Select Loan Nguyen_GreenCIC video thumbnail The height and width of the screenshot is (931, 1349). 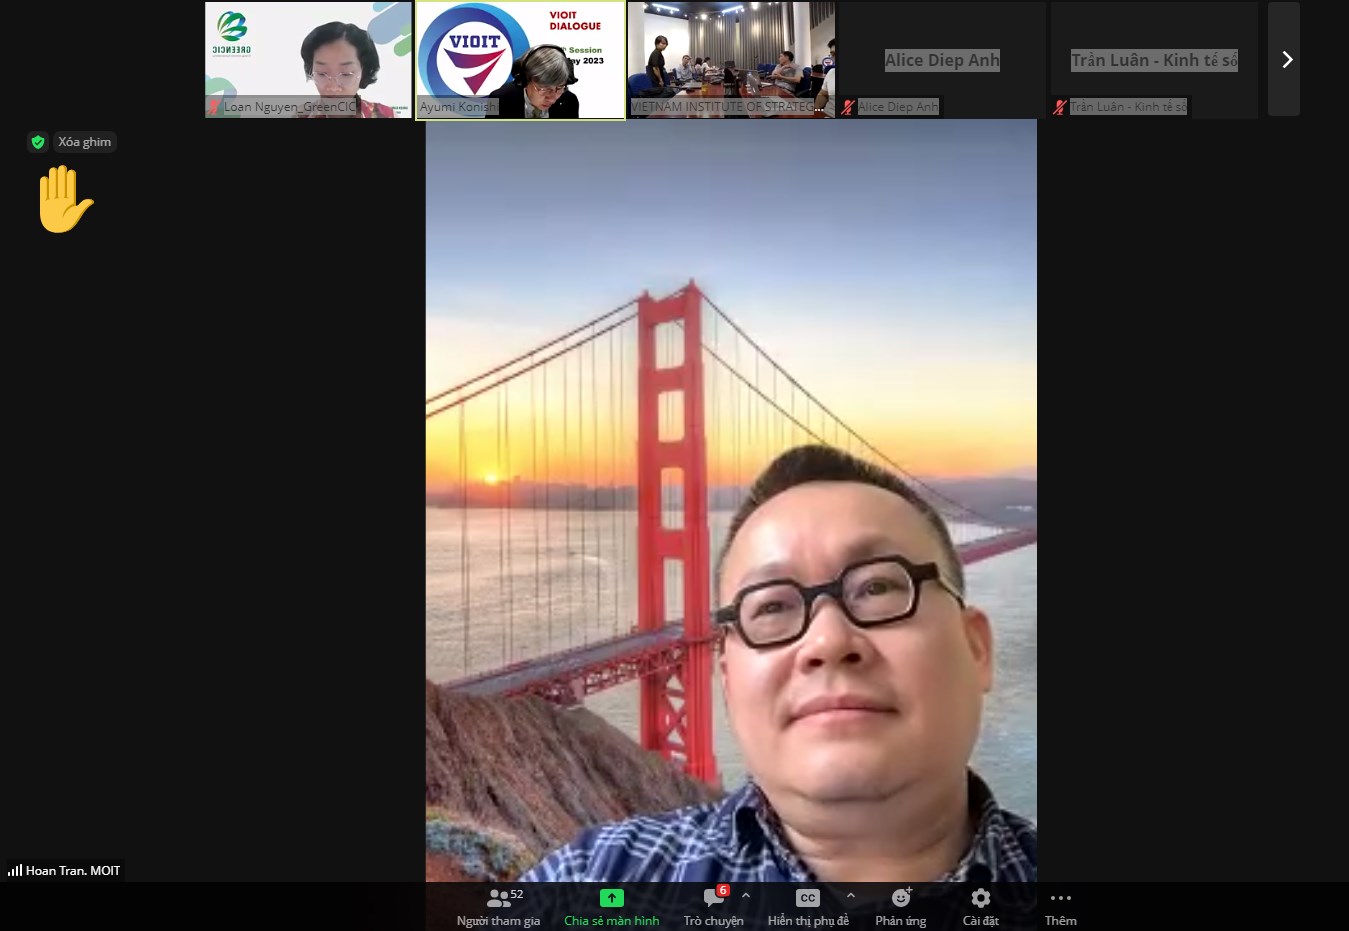pyautogui.click(x=308, y=60)
